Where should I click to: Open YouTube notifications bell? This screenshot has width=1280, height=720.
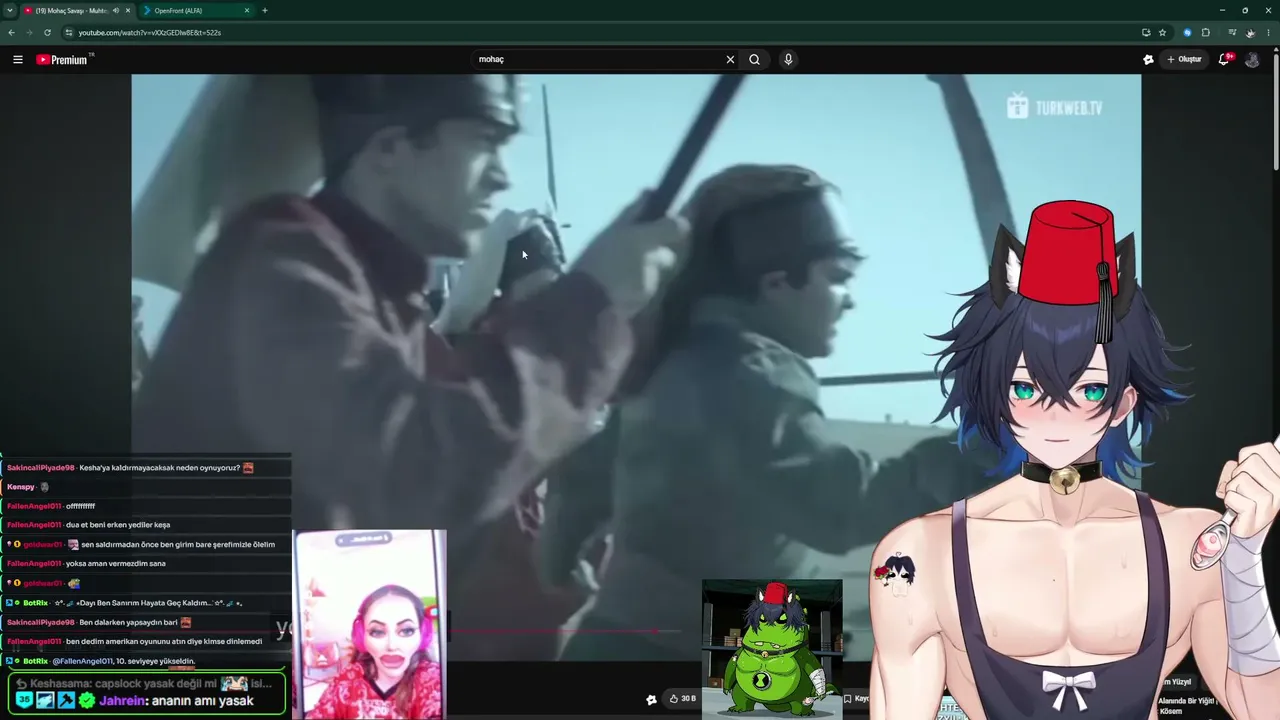click(x=1224, y=60)
